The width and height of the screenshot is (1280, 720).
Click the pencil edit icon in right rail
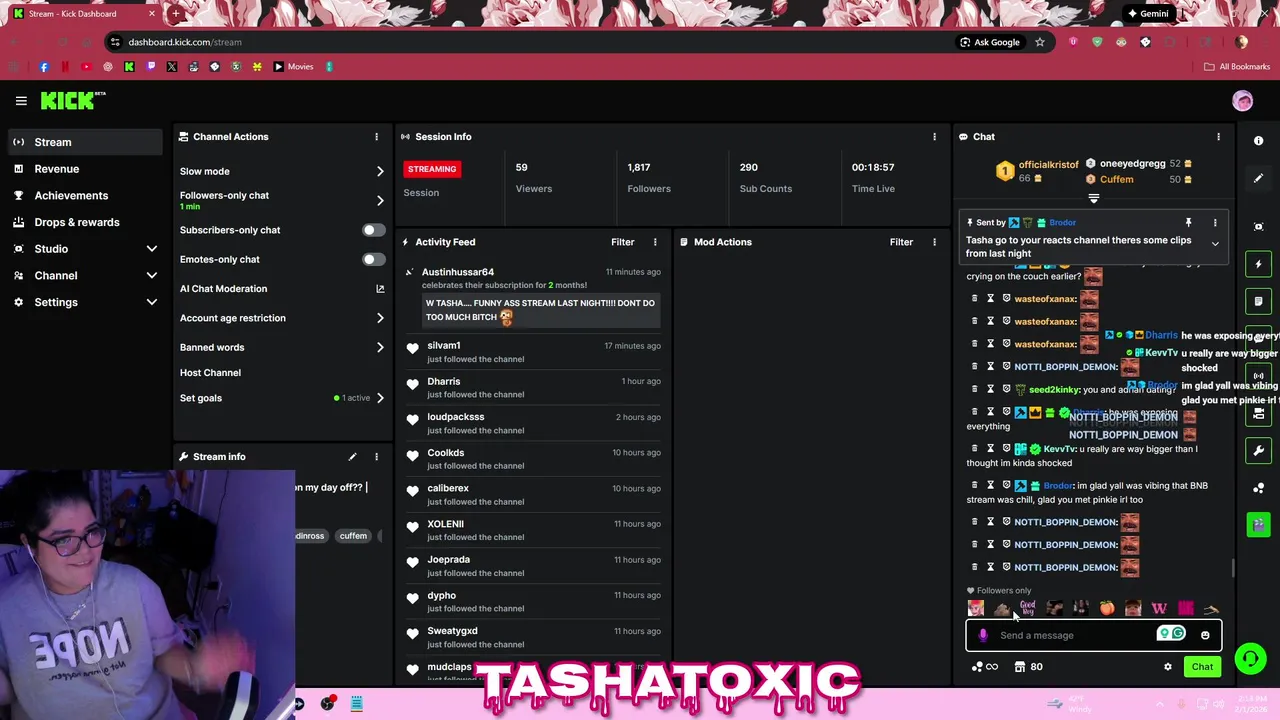(1259, 178)
